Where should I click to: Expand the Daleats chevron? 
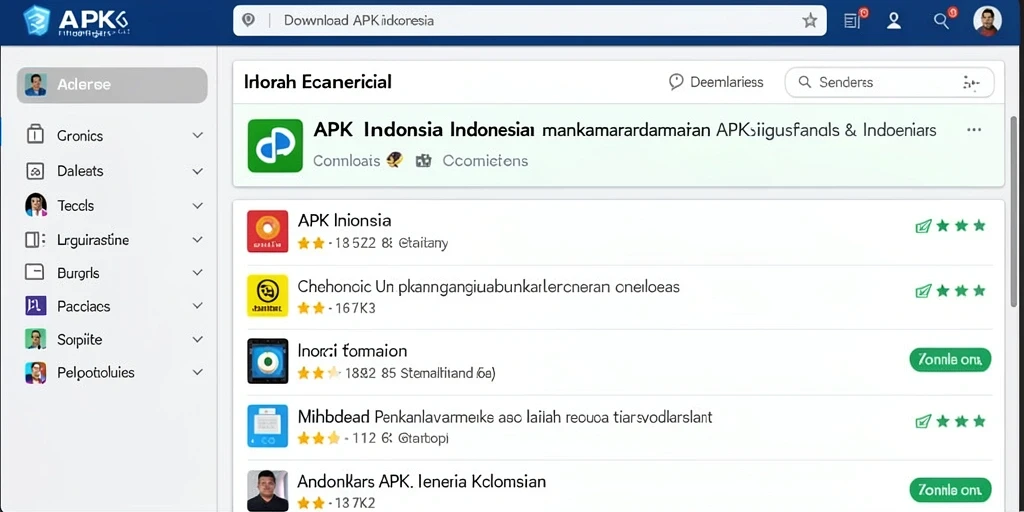pos(197,171)
